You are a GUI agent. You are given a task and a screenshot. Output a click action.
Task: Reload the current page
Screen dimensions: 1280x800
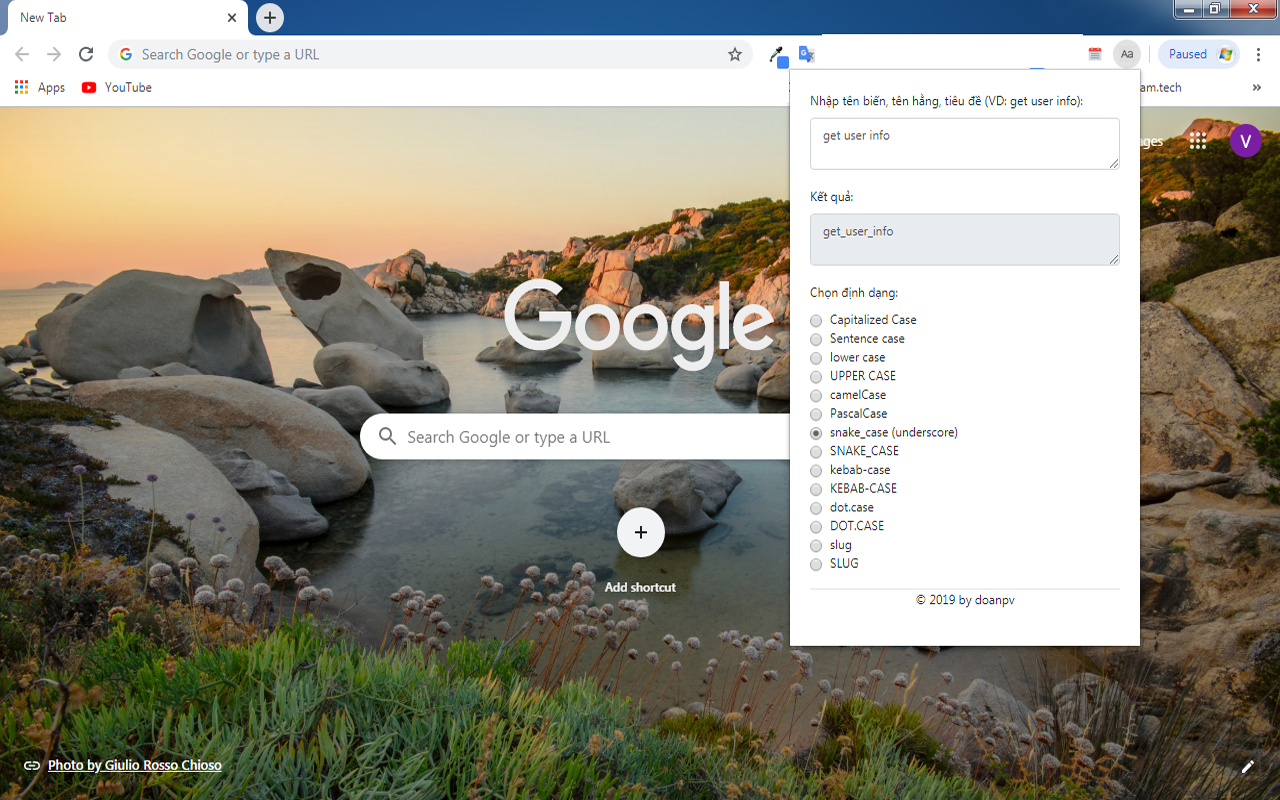pos(86,55)
